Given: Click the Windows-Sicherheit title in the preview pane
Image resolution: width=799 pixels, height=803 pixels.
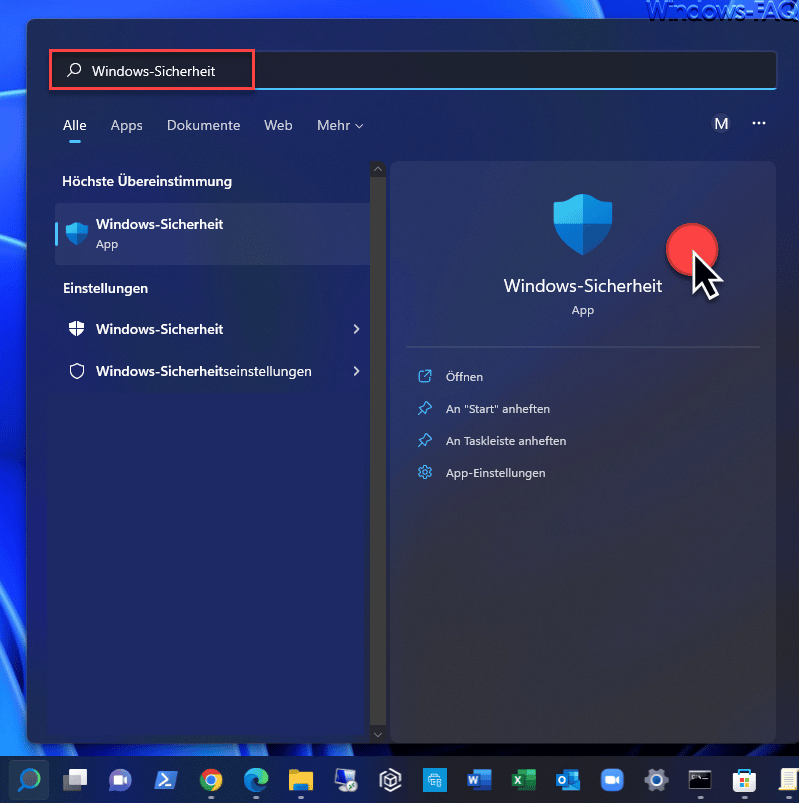Looking at the screenshot, I should pos(583,286).
